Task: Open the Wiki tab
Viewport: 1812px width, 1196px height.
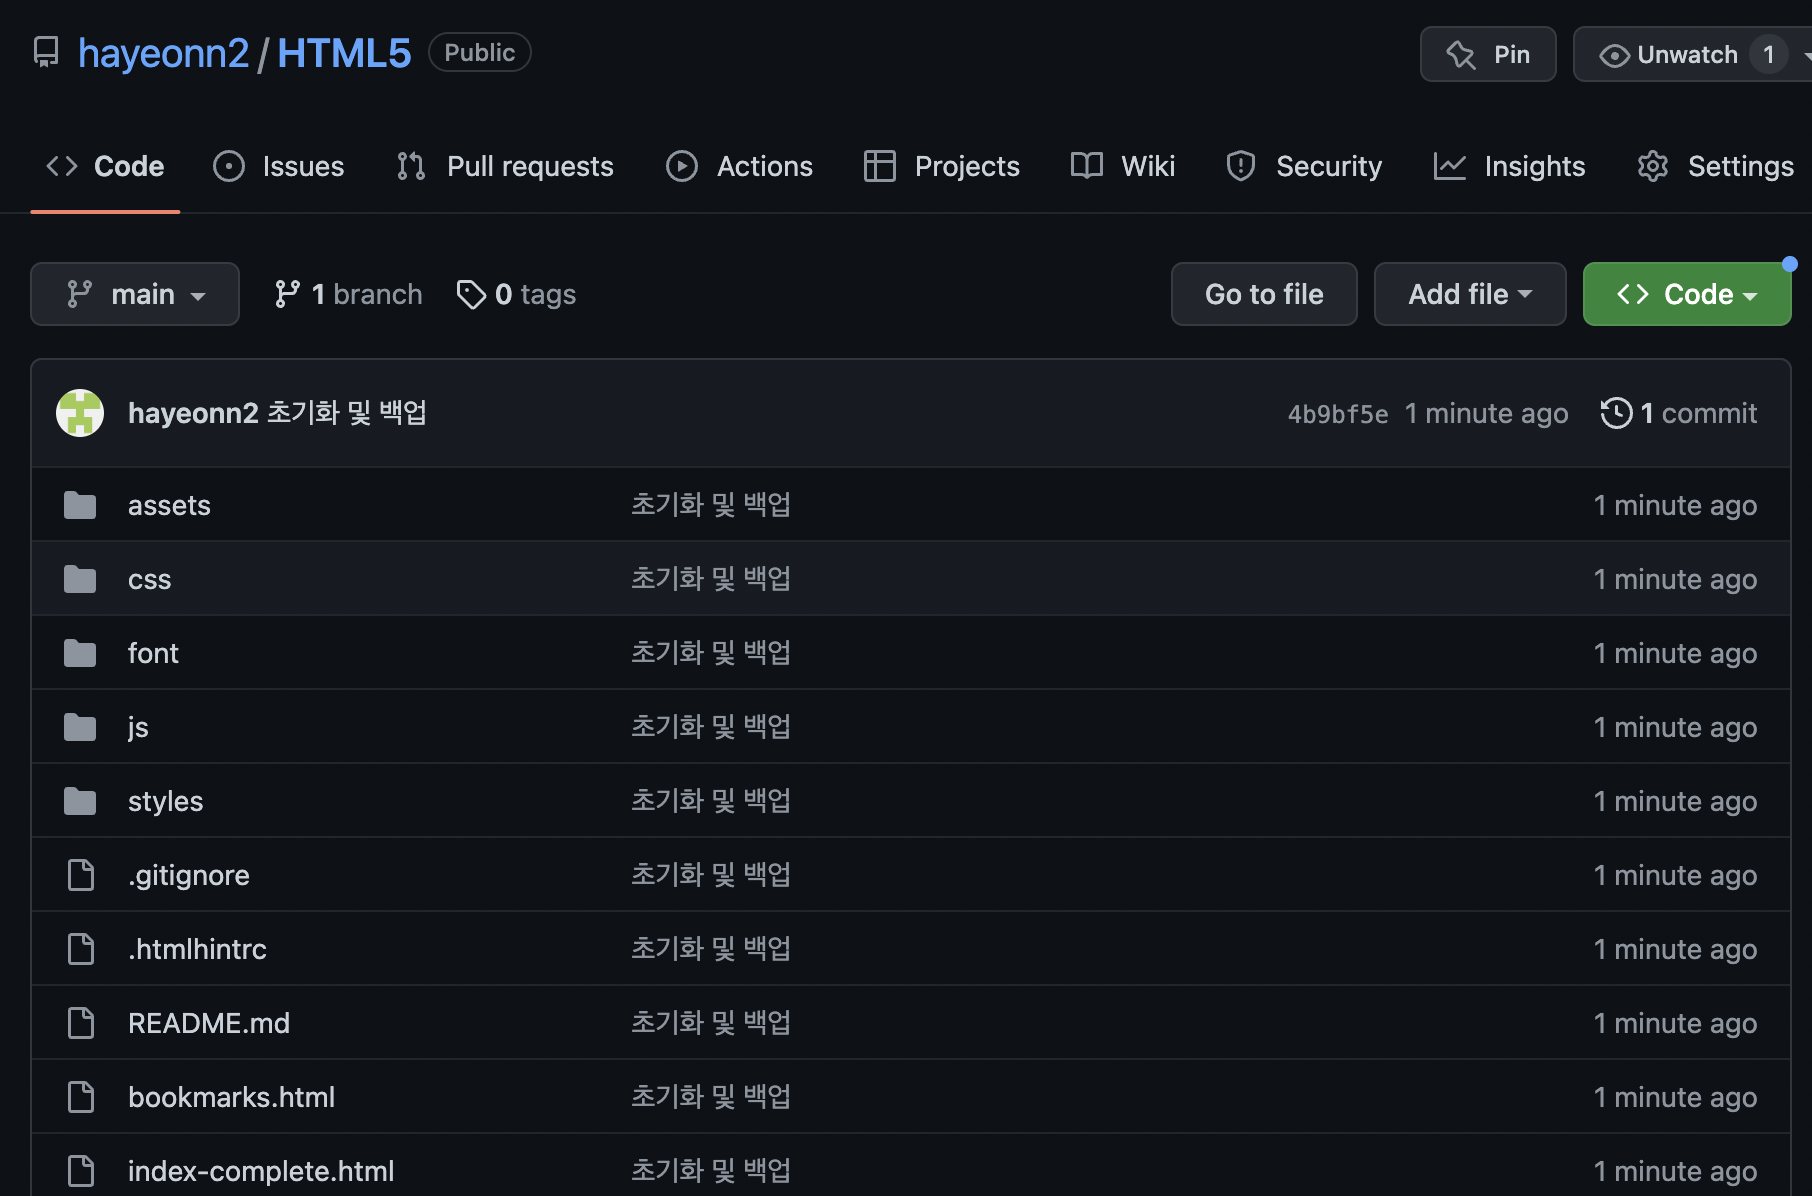Action: [1123, 166]
